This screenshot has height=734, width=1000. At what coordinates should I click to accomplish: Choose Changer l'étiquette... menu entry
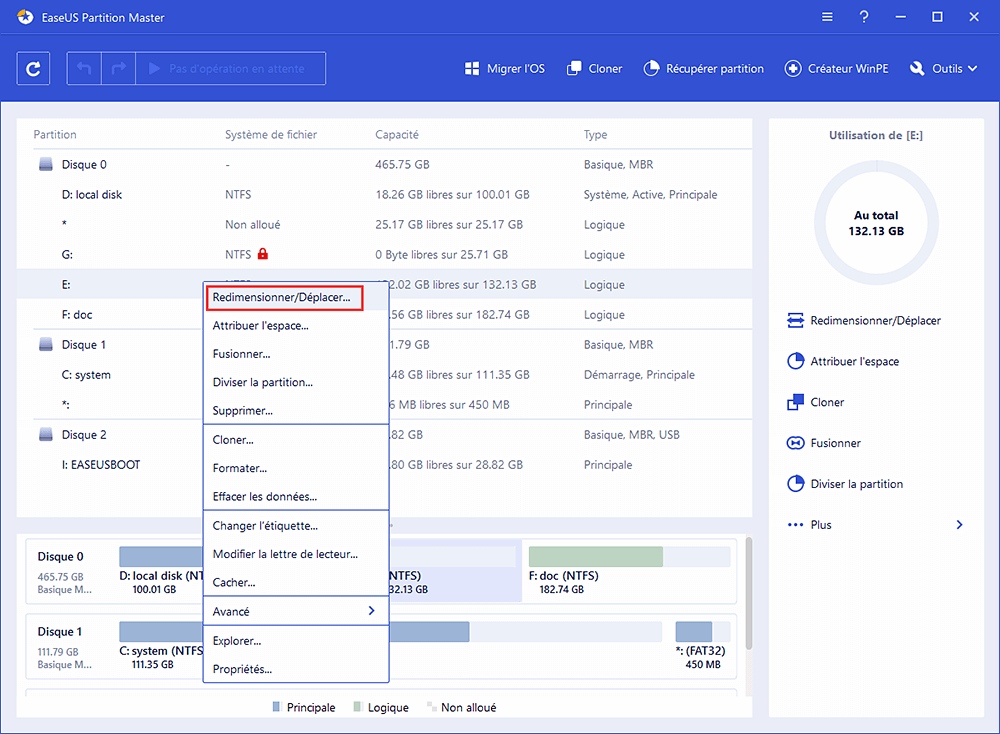pos(296,525)
